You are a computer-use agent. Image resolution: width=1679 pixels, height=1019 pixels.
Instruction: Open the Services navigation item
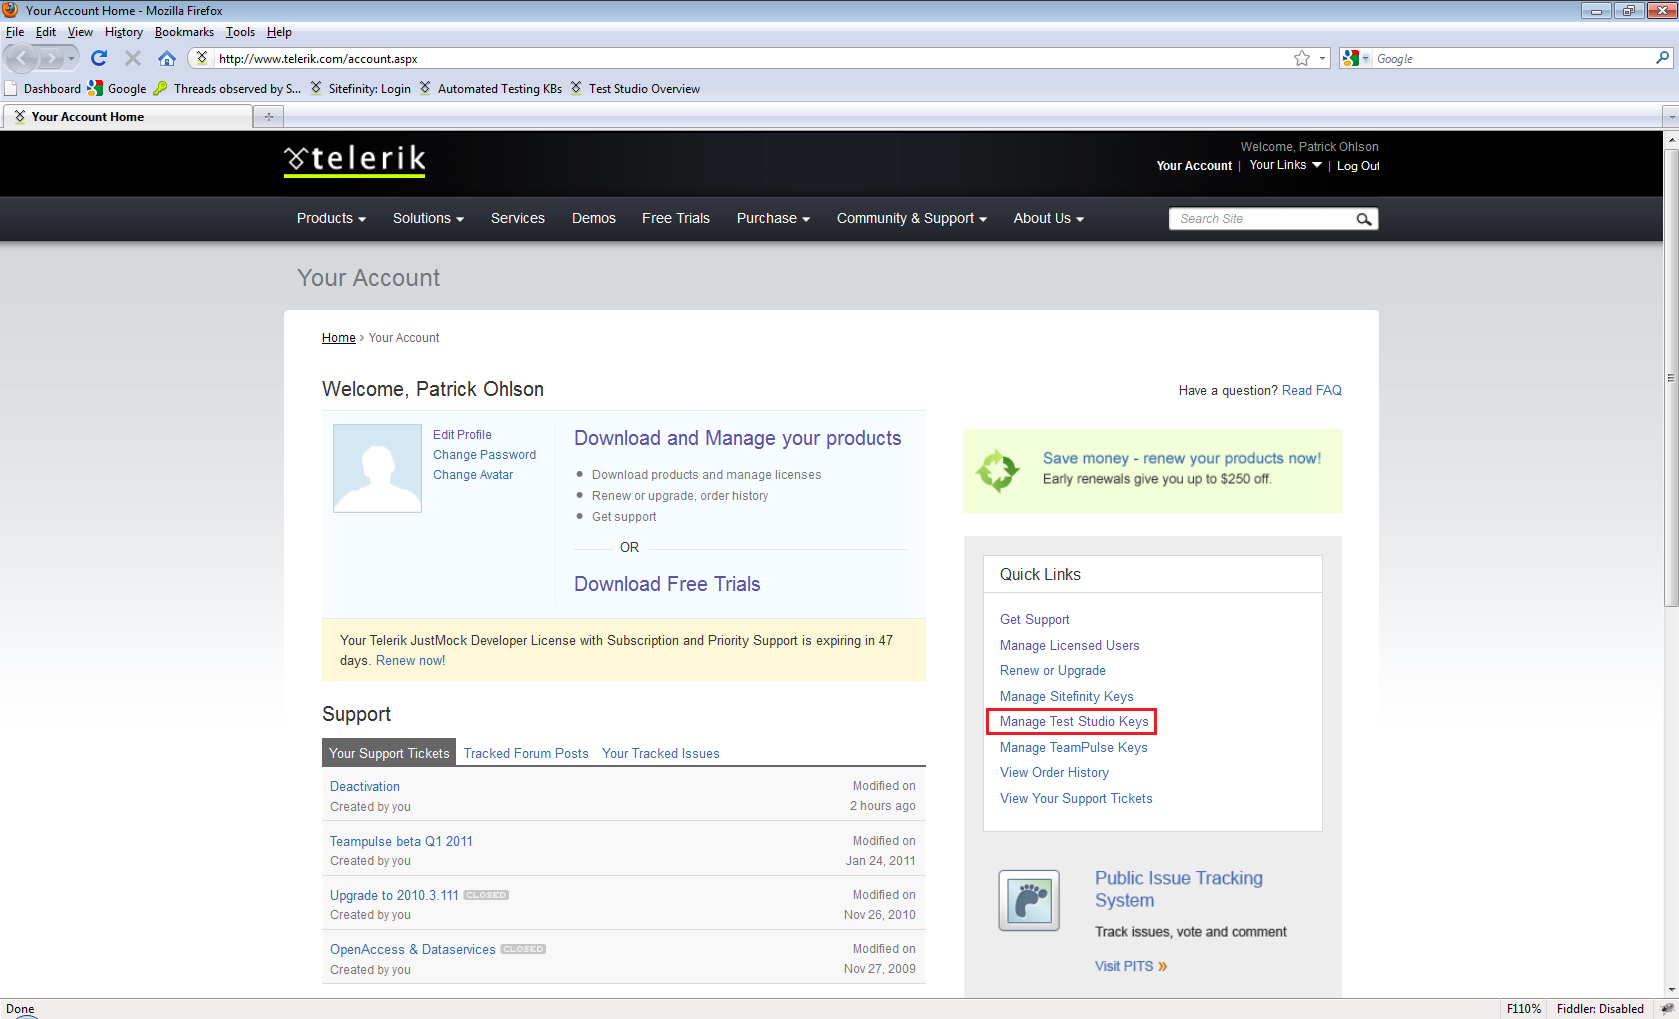(x=518, y=218)
